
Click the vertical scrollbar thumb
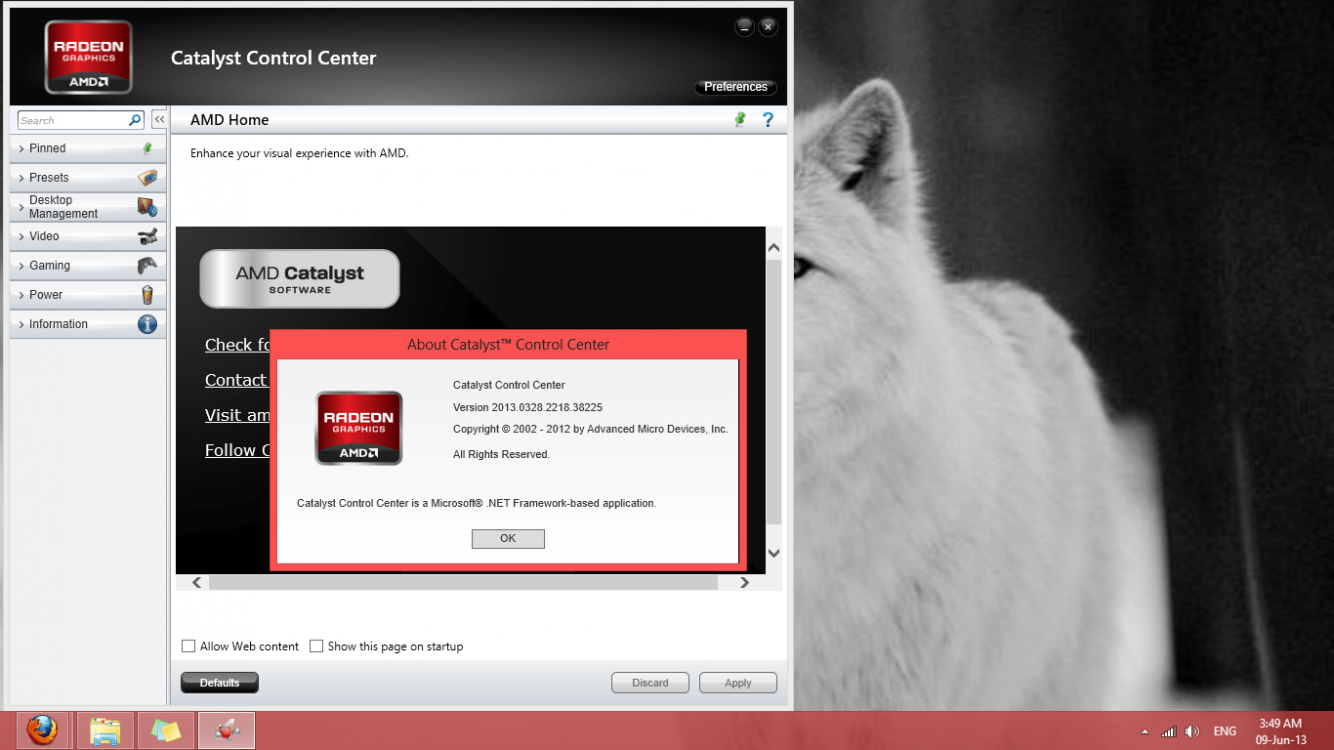pos(774,391)
